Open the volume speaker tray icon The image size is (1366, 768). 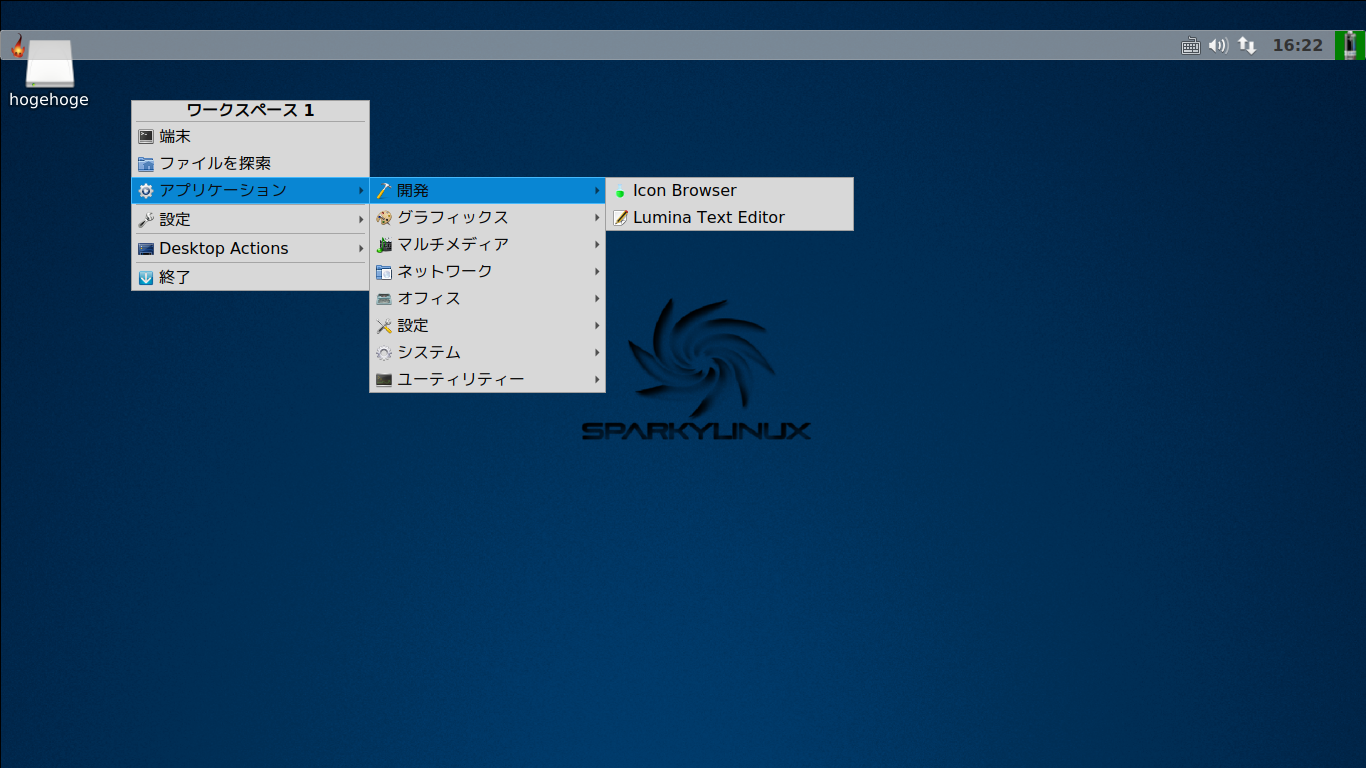[x=1218, y=45]
